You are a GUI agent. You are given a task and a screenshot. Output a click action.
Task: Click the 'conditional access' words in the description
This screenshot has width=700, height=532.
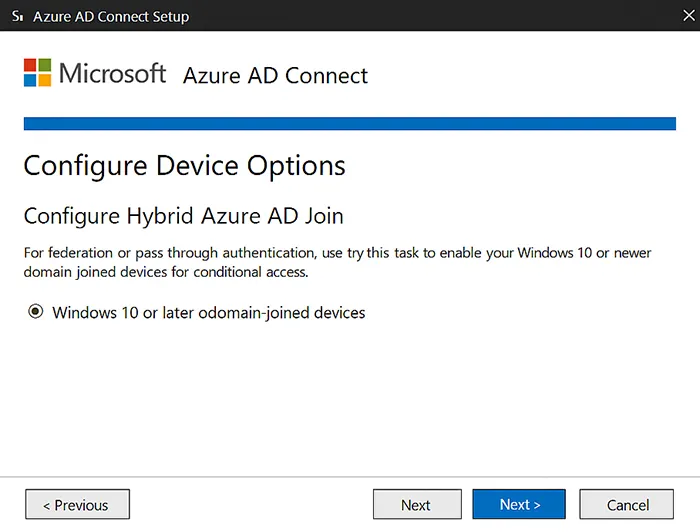click(248, 272)
